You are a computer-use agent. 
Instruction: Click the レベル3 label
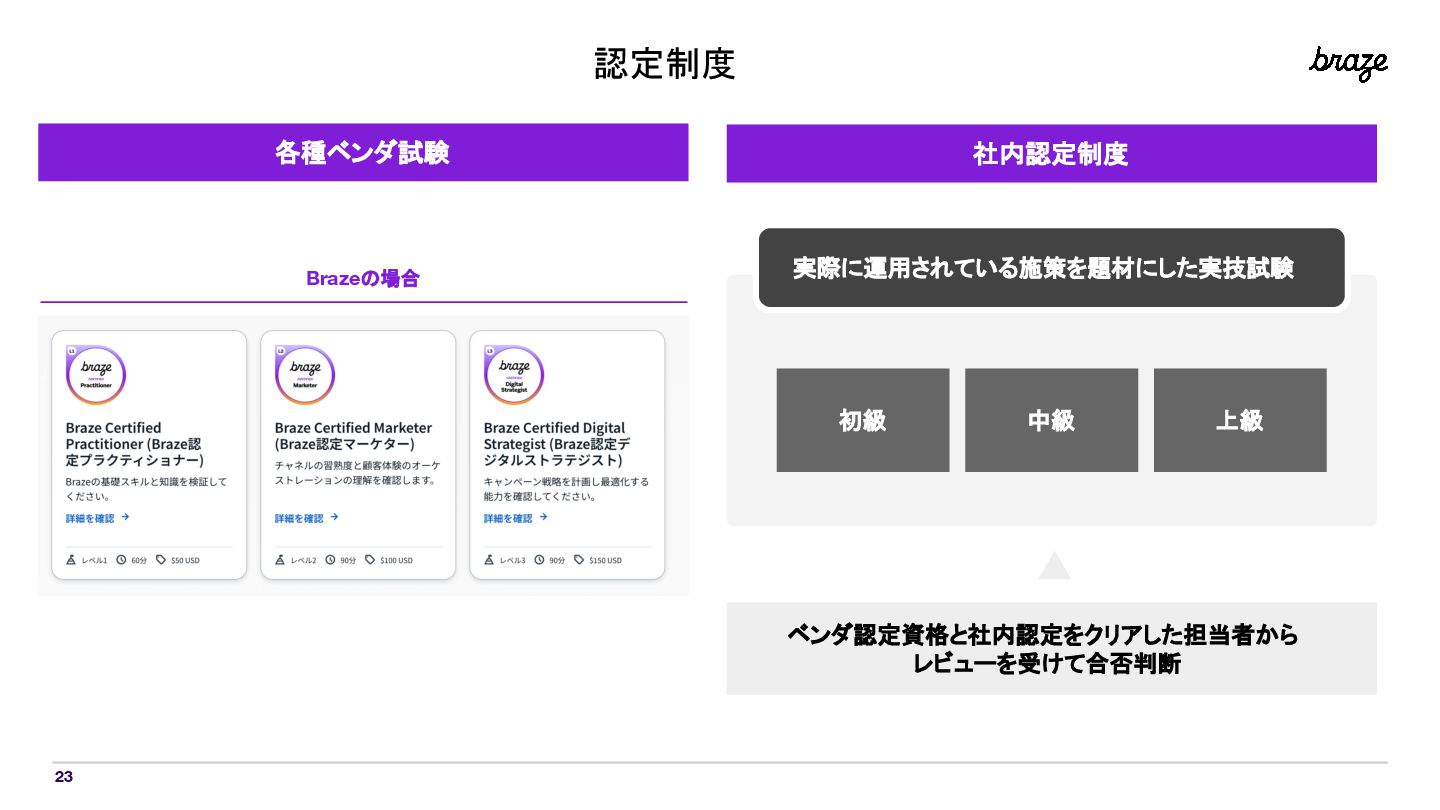pos(512,560)
